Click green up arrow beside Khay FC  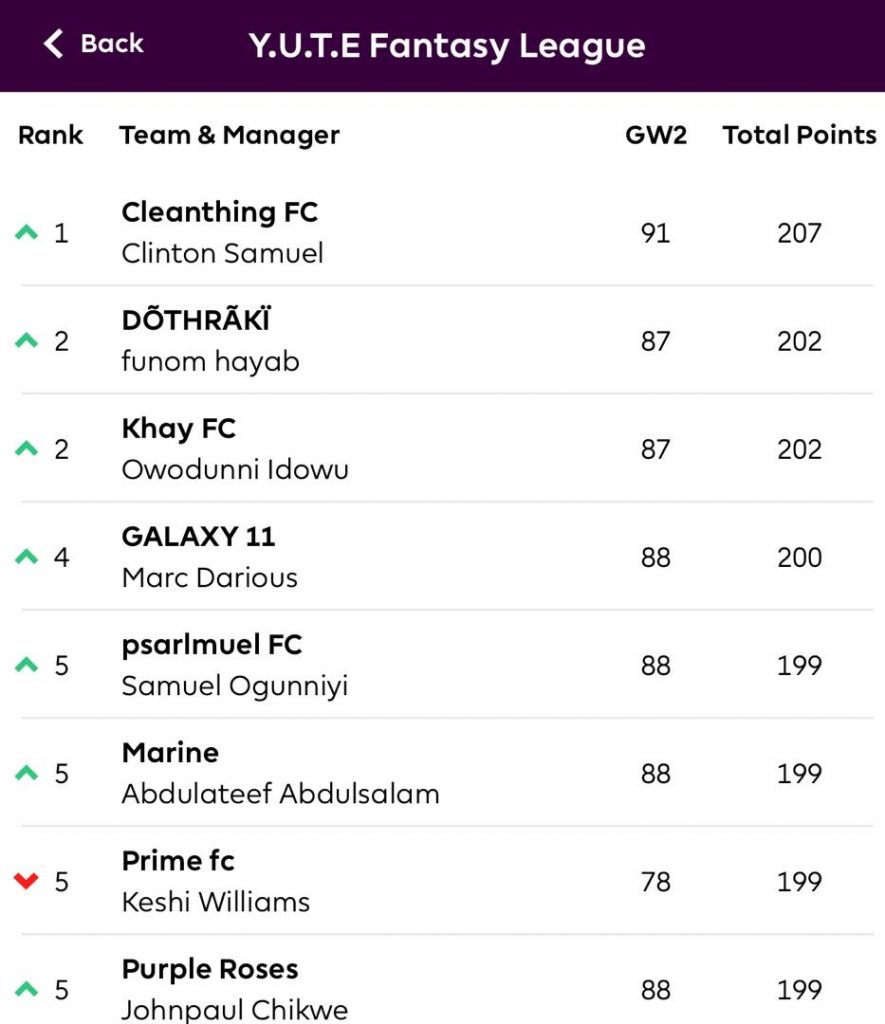27,448
